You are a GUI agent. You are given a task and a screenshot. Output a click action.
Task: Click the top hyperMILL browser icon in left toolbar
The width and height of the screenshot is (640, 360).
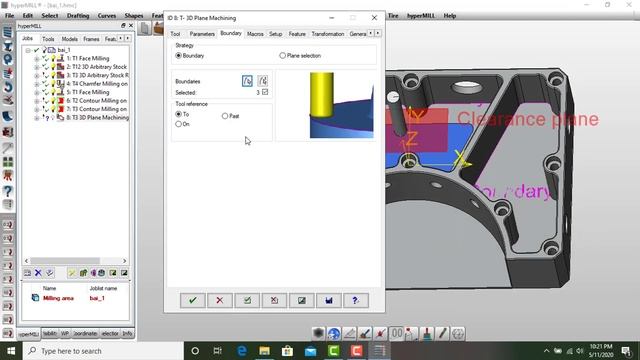7,32
